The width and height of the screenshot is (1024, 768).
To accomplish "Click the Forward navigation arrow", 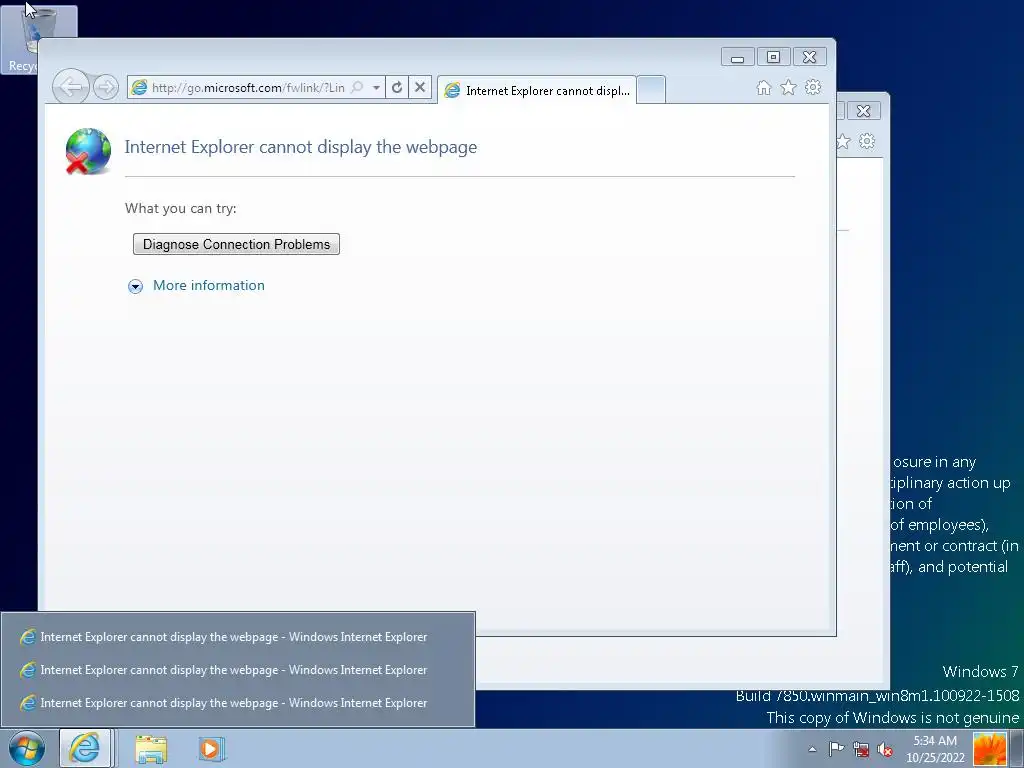I will (106, 87).
